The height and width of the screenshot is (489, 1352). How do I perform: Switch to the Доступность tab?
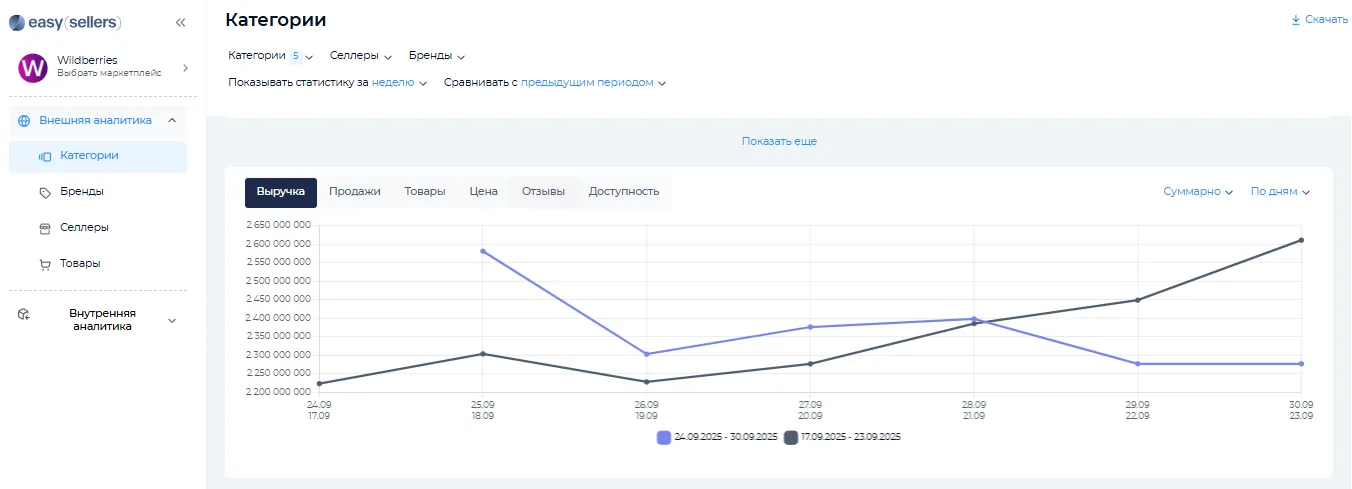pyautogui.click(x=623, y=192)
